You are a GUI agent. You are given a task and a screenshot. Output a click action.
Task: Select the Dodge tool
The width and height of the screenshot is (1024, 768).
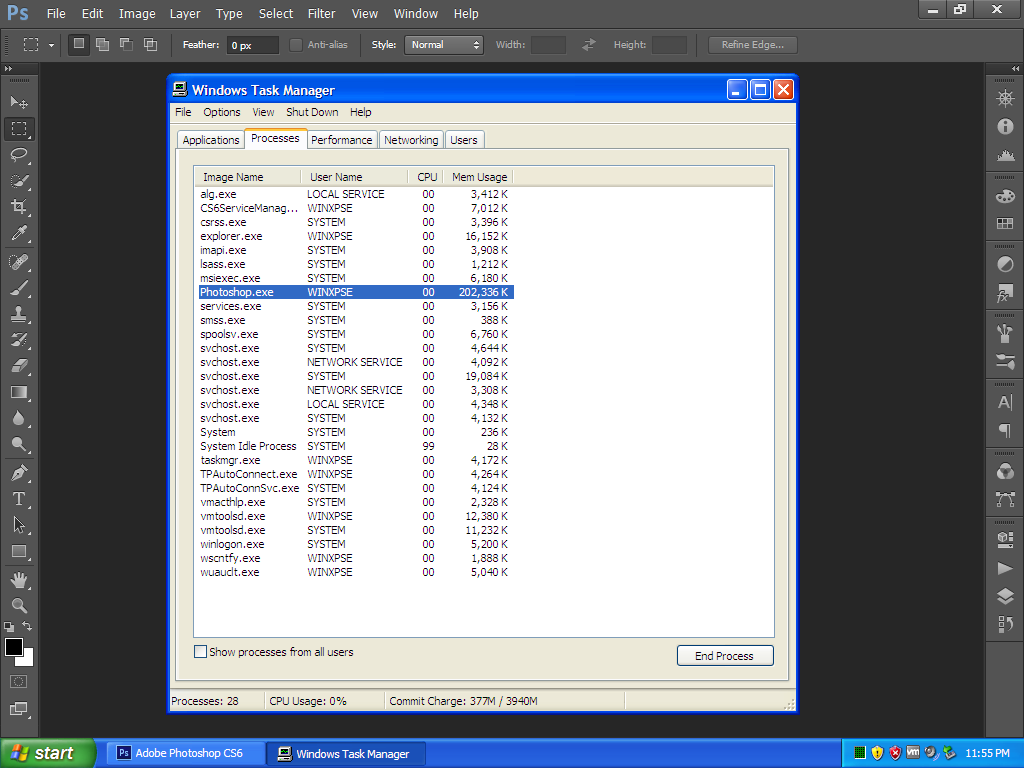click(x=19, y=445)
